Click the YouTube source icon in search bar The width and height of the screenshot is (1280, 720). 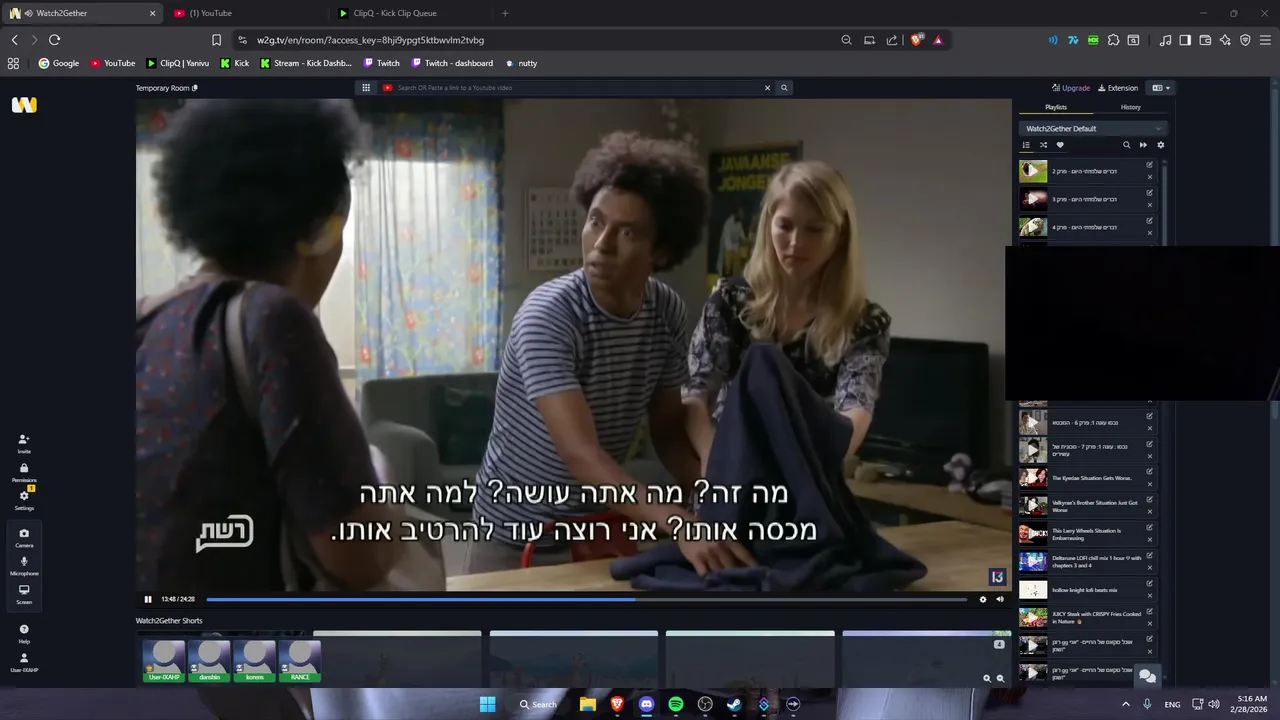click(x=388, y=88)
